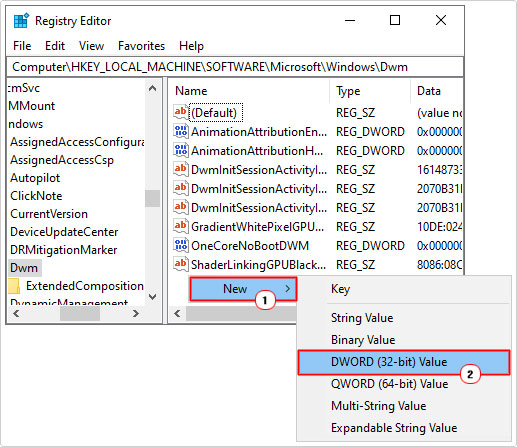Click the DWORD icon of OneCoreNoBootDWM value
The width and height of the screenshot is (517, 447).
point(181,245)
